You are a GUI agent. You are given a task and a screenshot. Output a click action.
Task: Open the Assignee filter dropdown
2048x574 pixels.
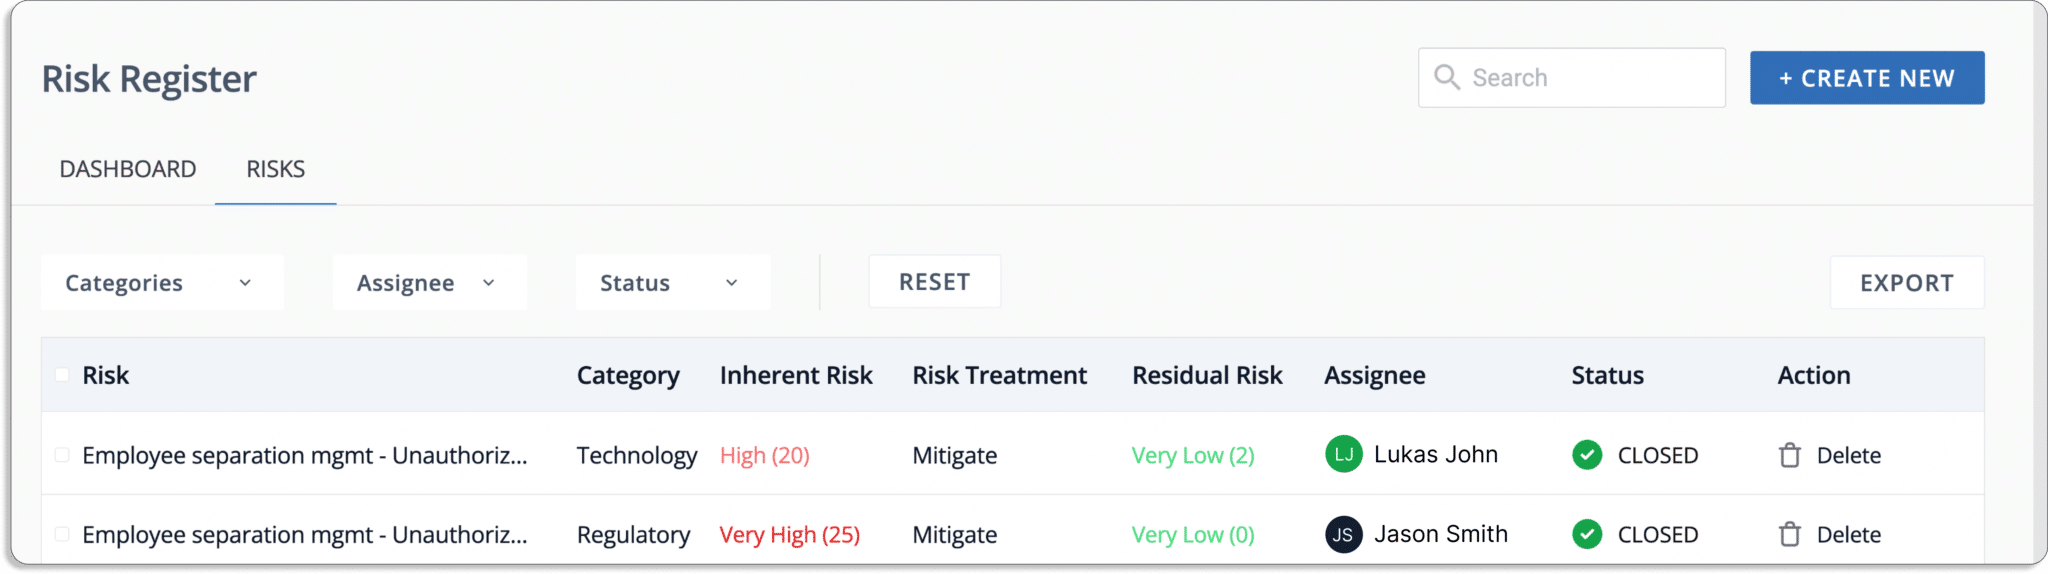pos(430,283)
